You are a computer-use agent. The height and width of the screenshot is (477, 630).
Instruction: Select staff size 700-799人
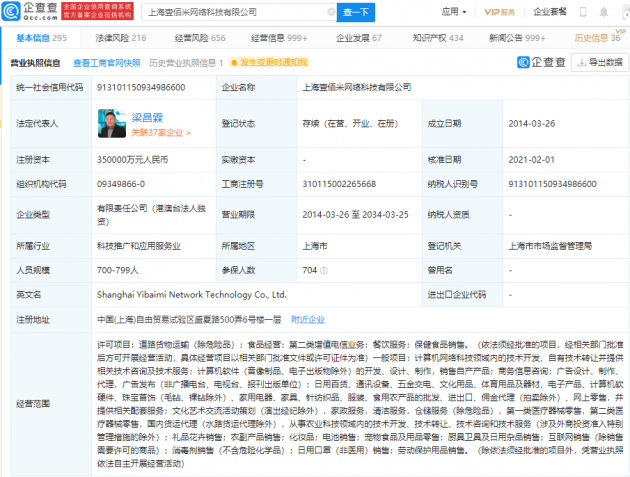[118, 270]
